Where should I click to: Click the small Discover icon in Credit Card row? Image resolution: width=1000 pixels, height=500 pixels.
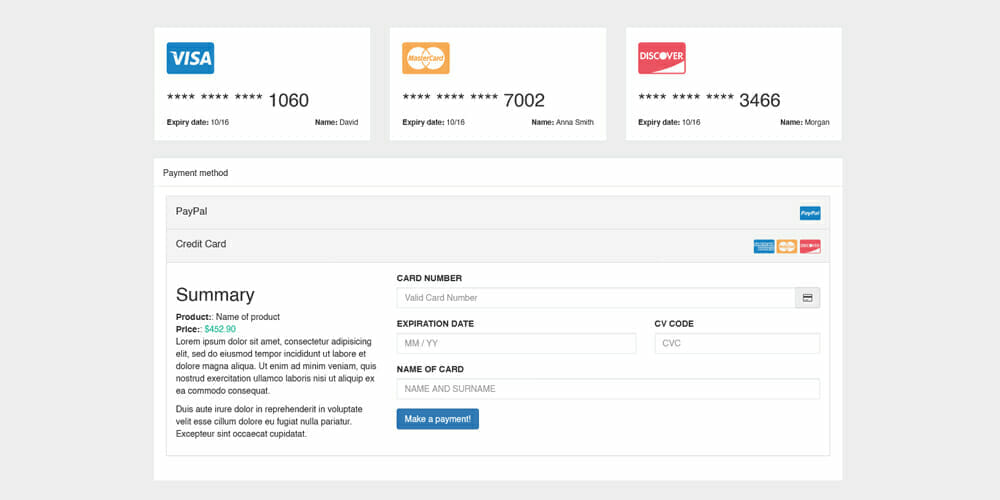click(x=810, y=246)
